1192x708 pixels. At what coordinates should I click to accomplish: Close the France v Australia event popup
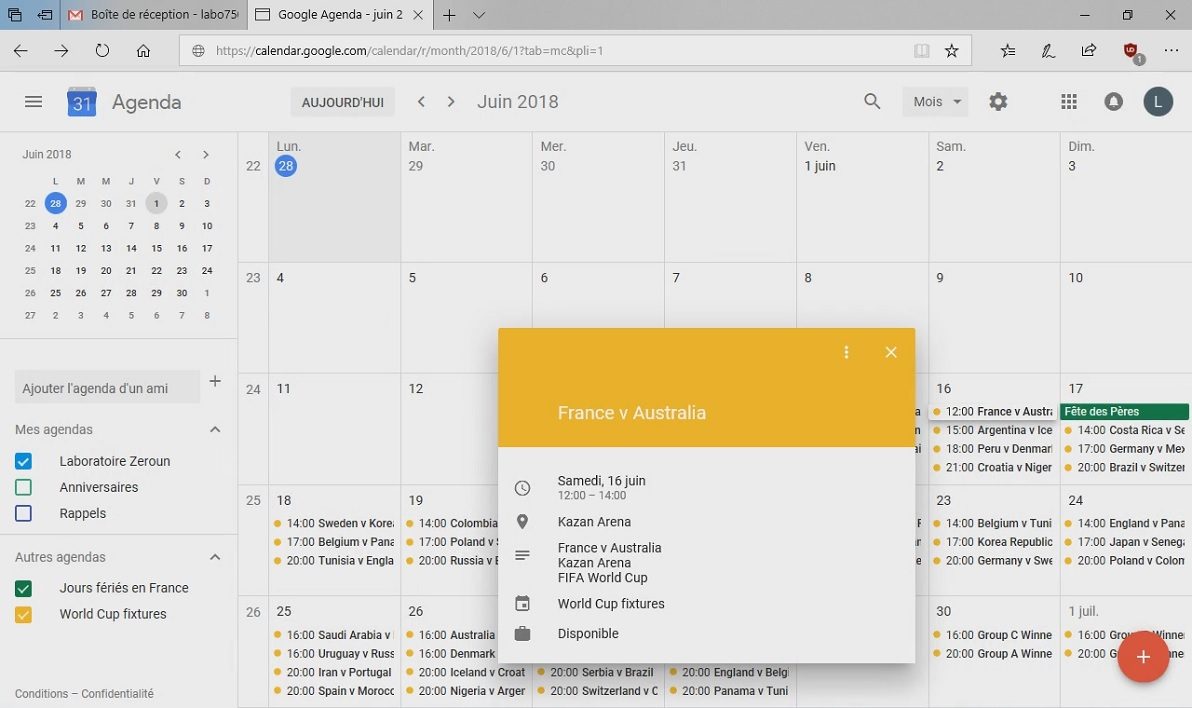891,352
